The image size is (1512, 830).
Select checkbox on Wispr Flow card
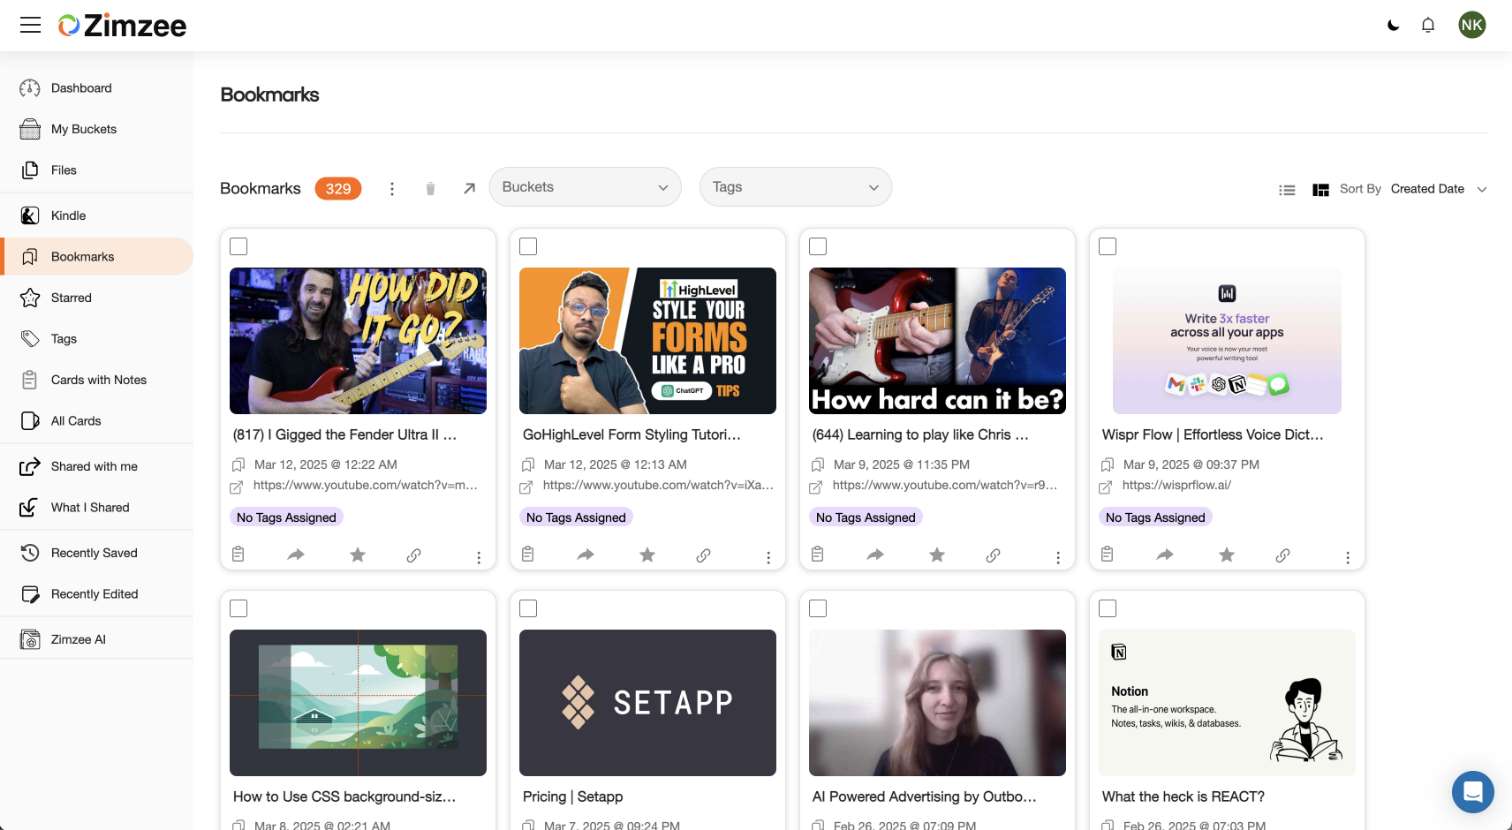tap(1108, 246)
